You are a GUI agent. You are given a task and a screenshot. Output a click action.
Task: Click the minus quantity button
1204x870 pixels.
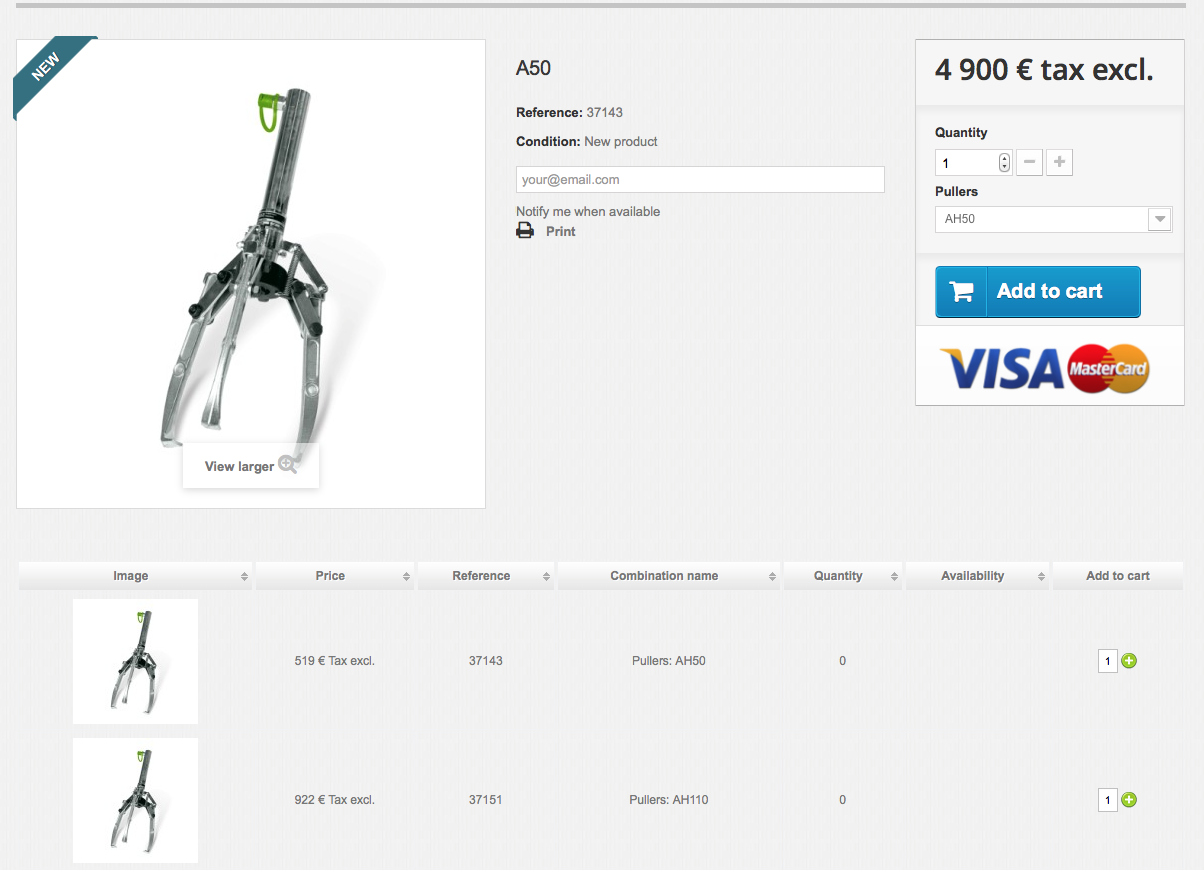coord(1030,162)
